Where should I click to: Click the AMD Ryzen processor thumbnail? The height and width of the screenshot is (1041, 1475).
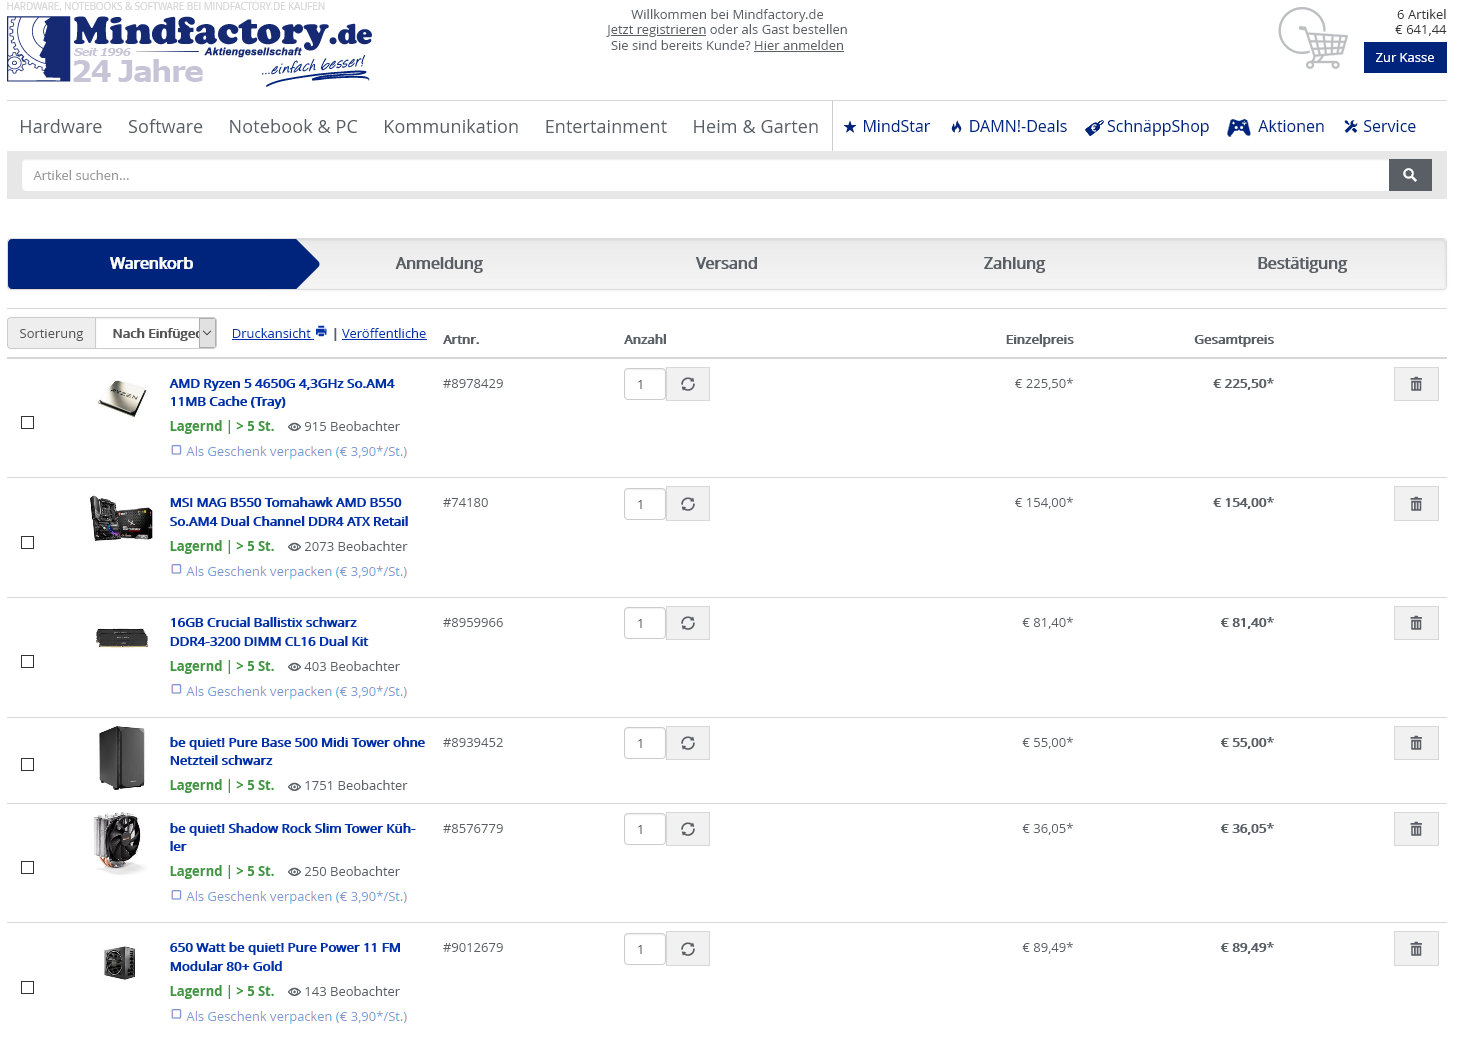click(121, 398)
